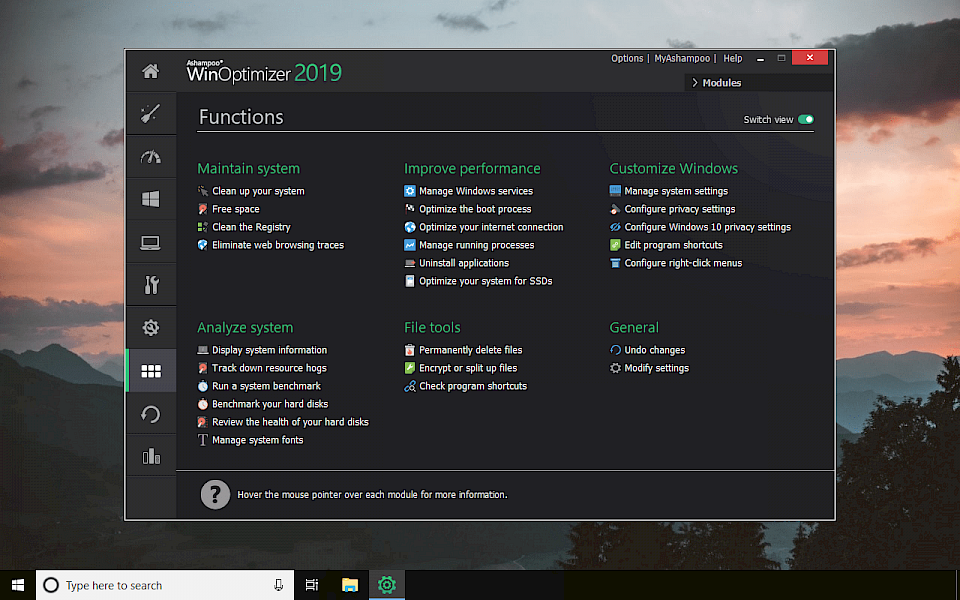Click the Permanently delete files icon
Image resolution: width=960 pixels, height=600 pixels.
pyautogui.click(x=410, y=350)
